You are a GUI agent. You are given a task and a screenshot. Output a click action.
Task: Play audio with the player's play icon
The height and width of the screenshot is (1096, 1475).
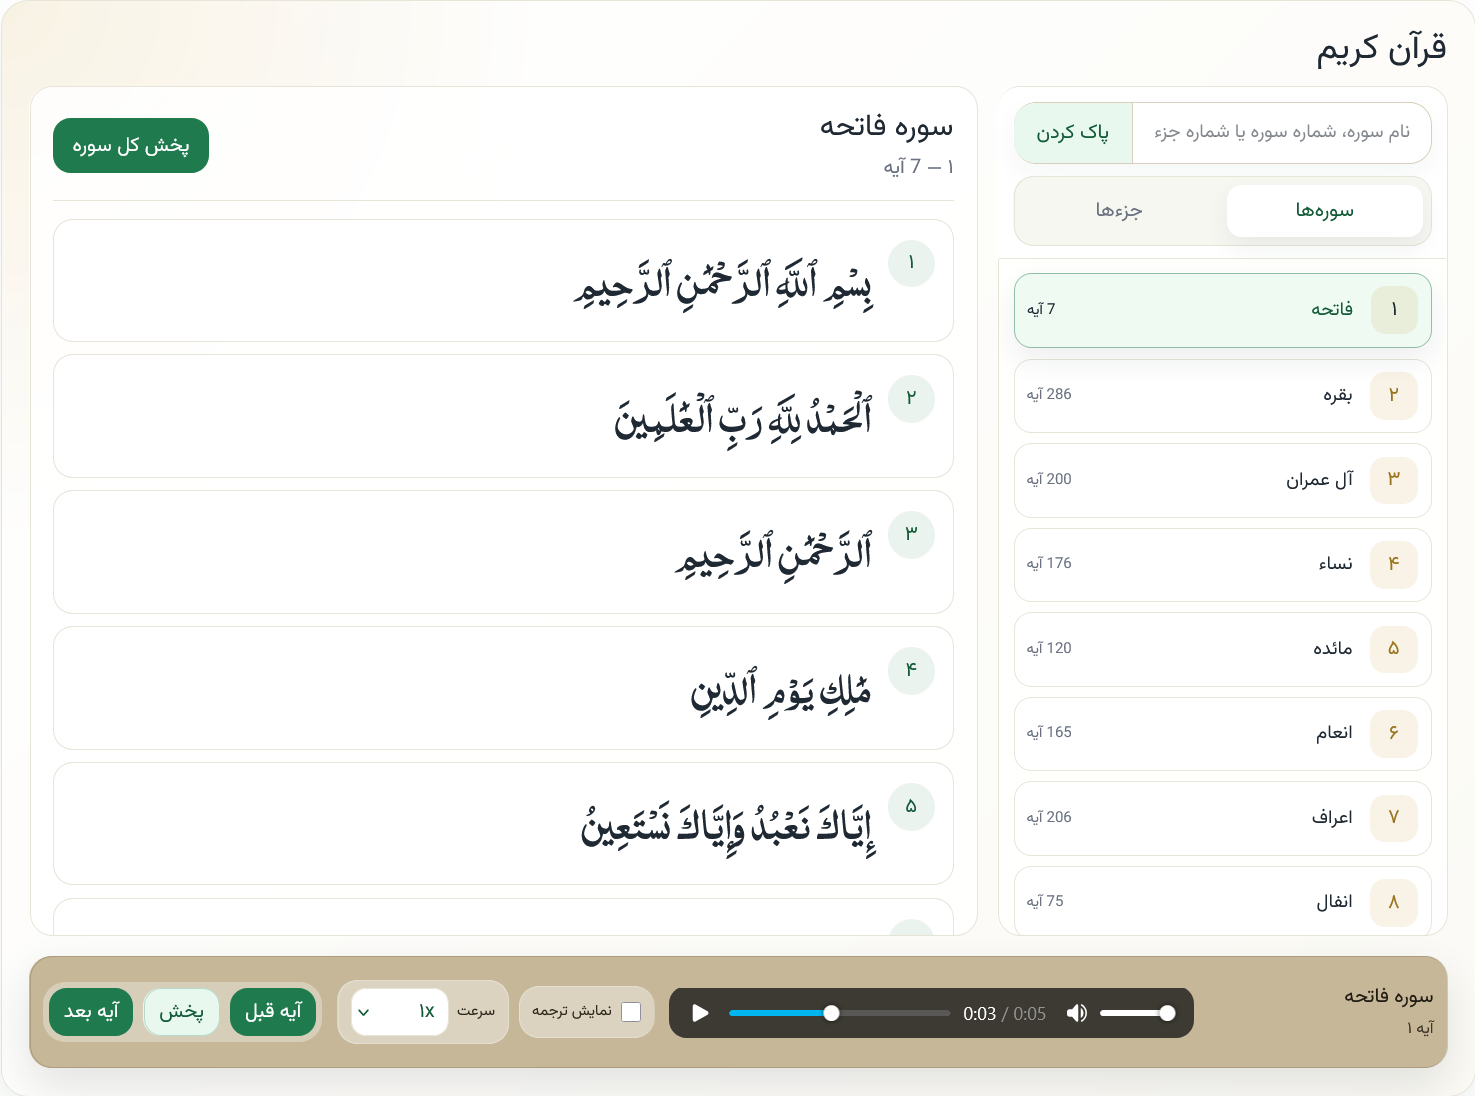coord(700,1013)
